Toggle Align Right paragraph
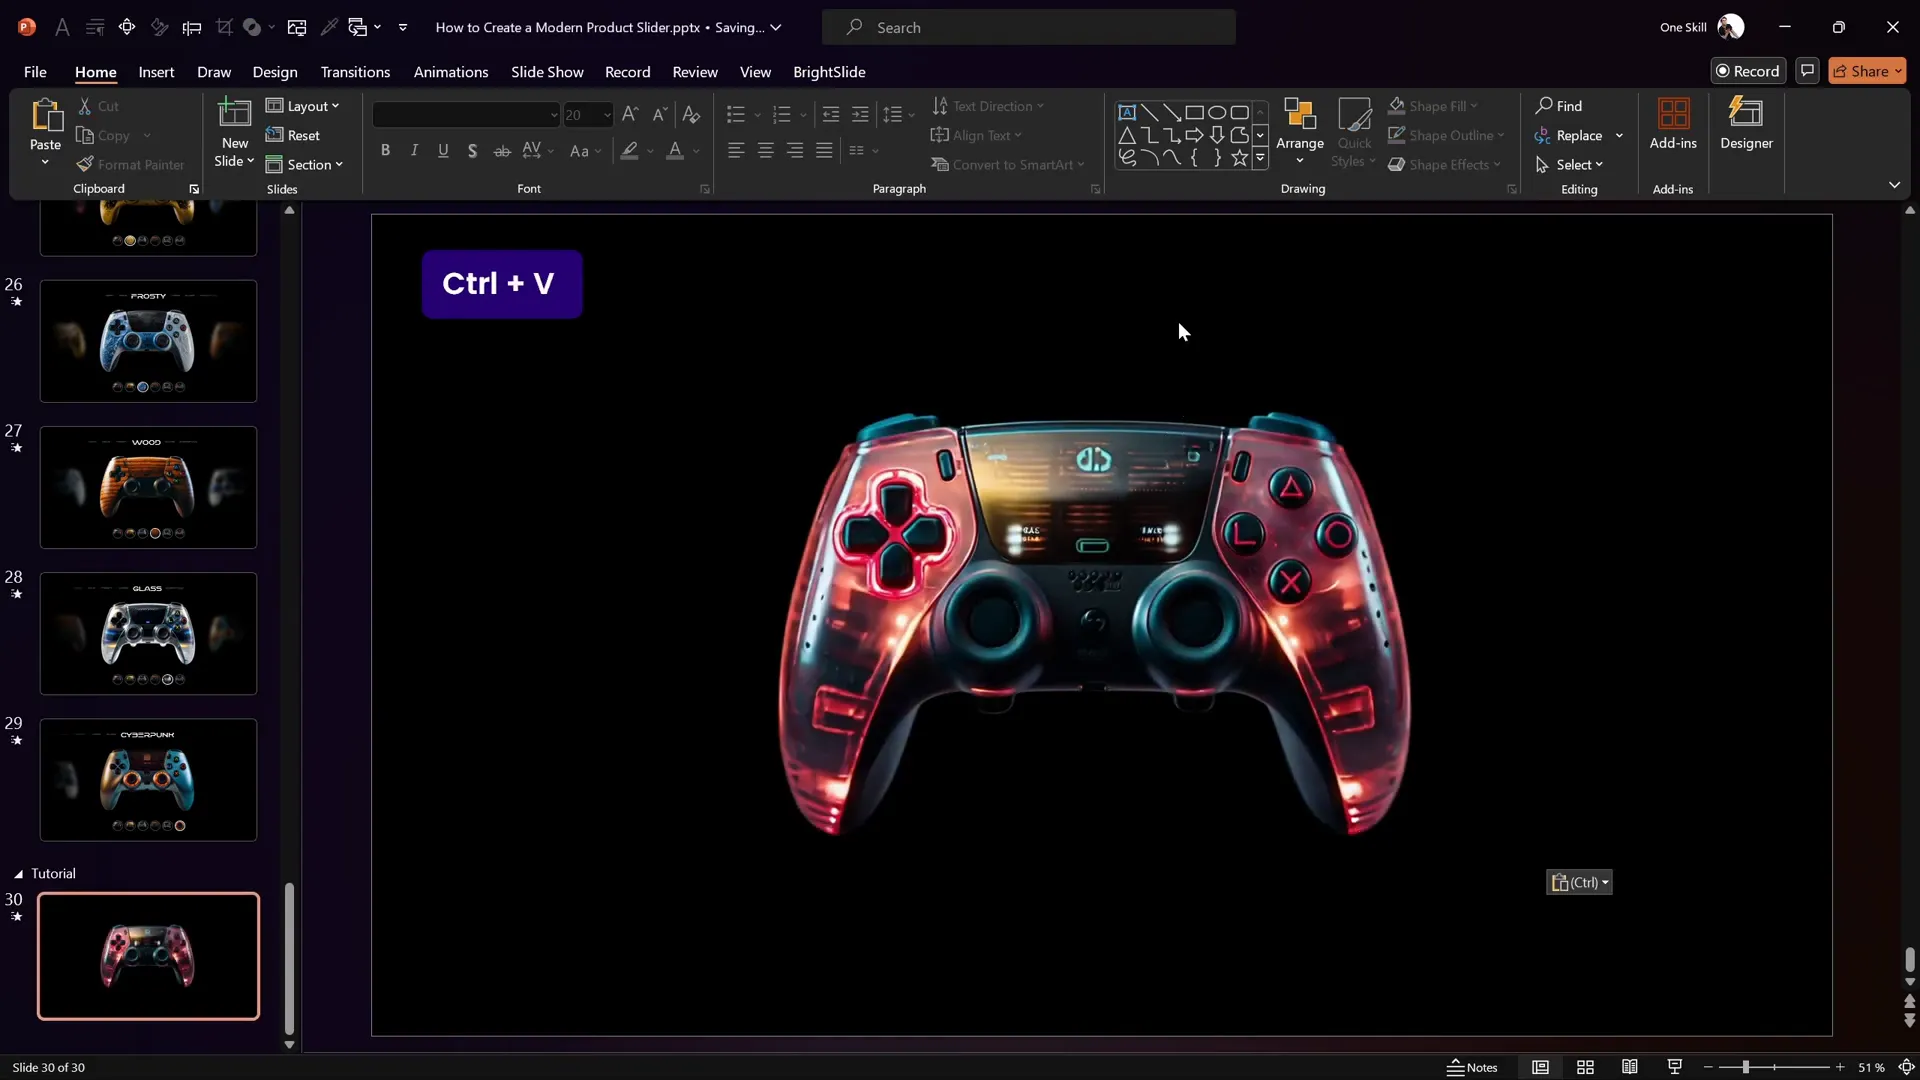 coord(795,151)
